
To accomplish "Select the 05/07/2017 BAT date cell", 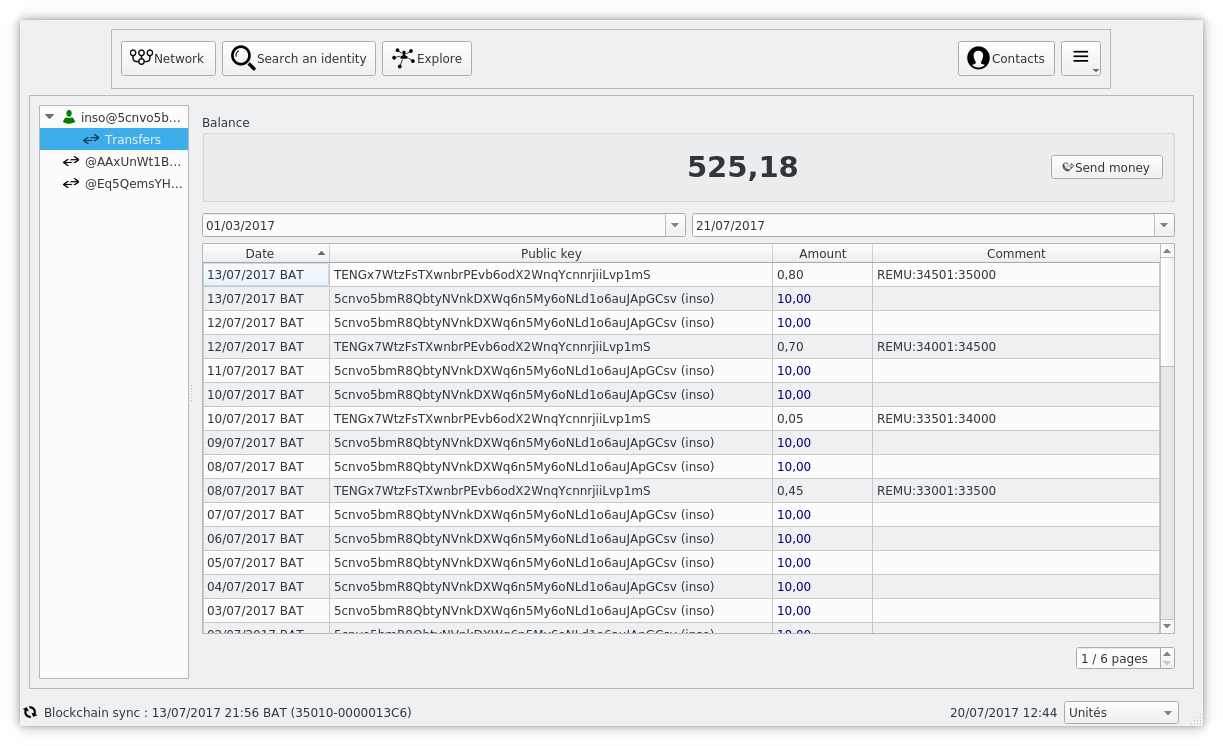I will point(266,563).
